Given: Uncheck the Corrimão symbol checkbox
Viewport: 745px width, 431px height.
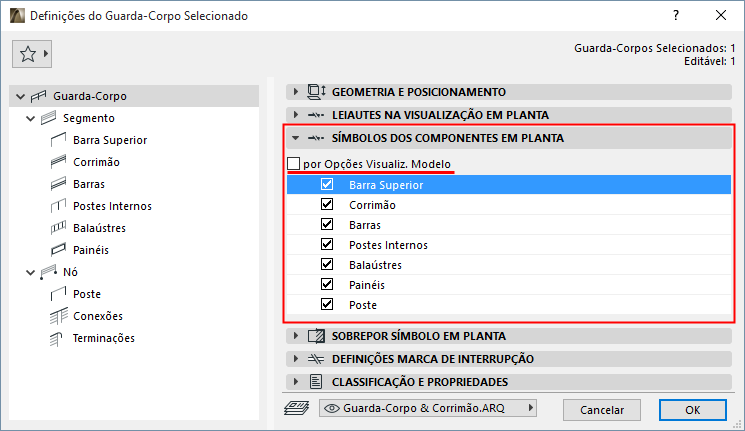Looking at the screenshot, I should point(327,205).
